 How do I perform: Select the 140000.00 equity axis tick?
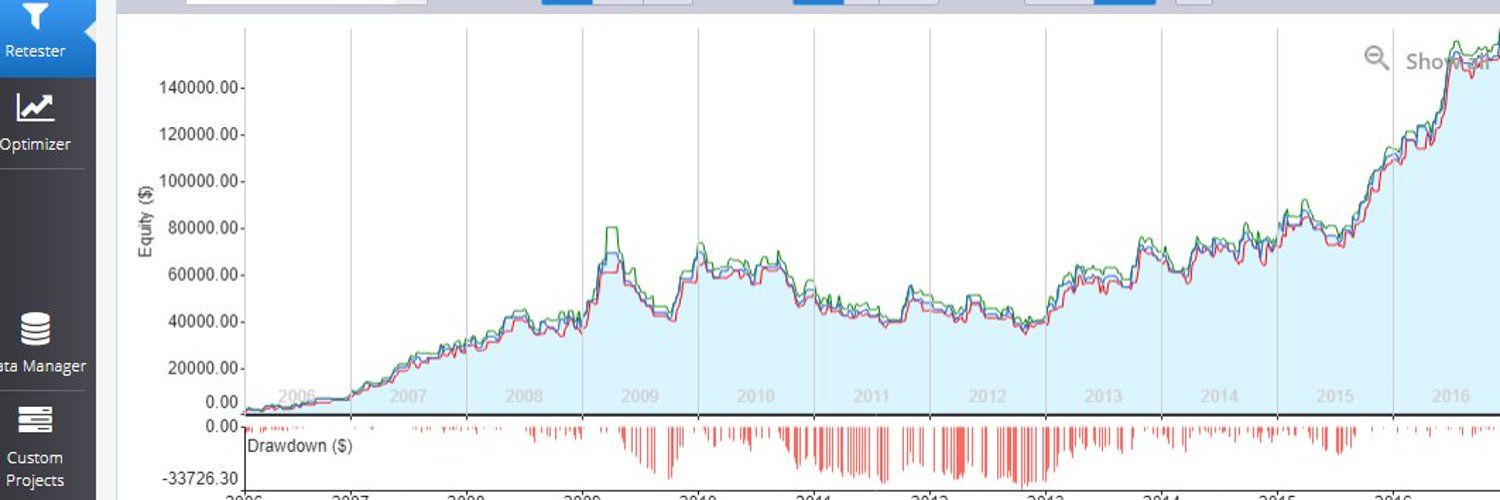coord(199,88)
